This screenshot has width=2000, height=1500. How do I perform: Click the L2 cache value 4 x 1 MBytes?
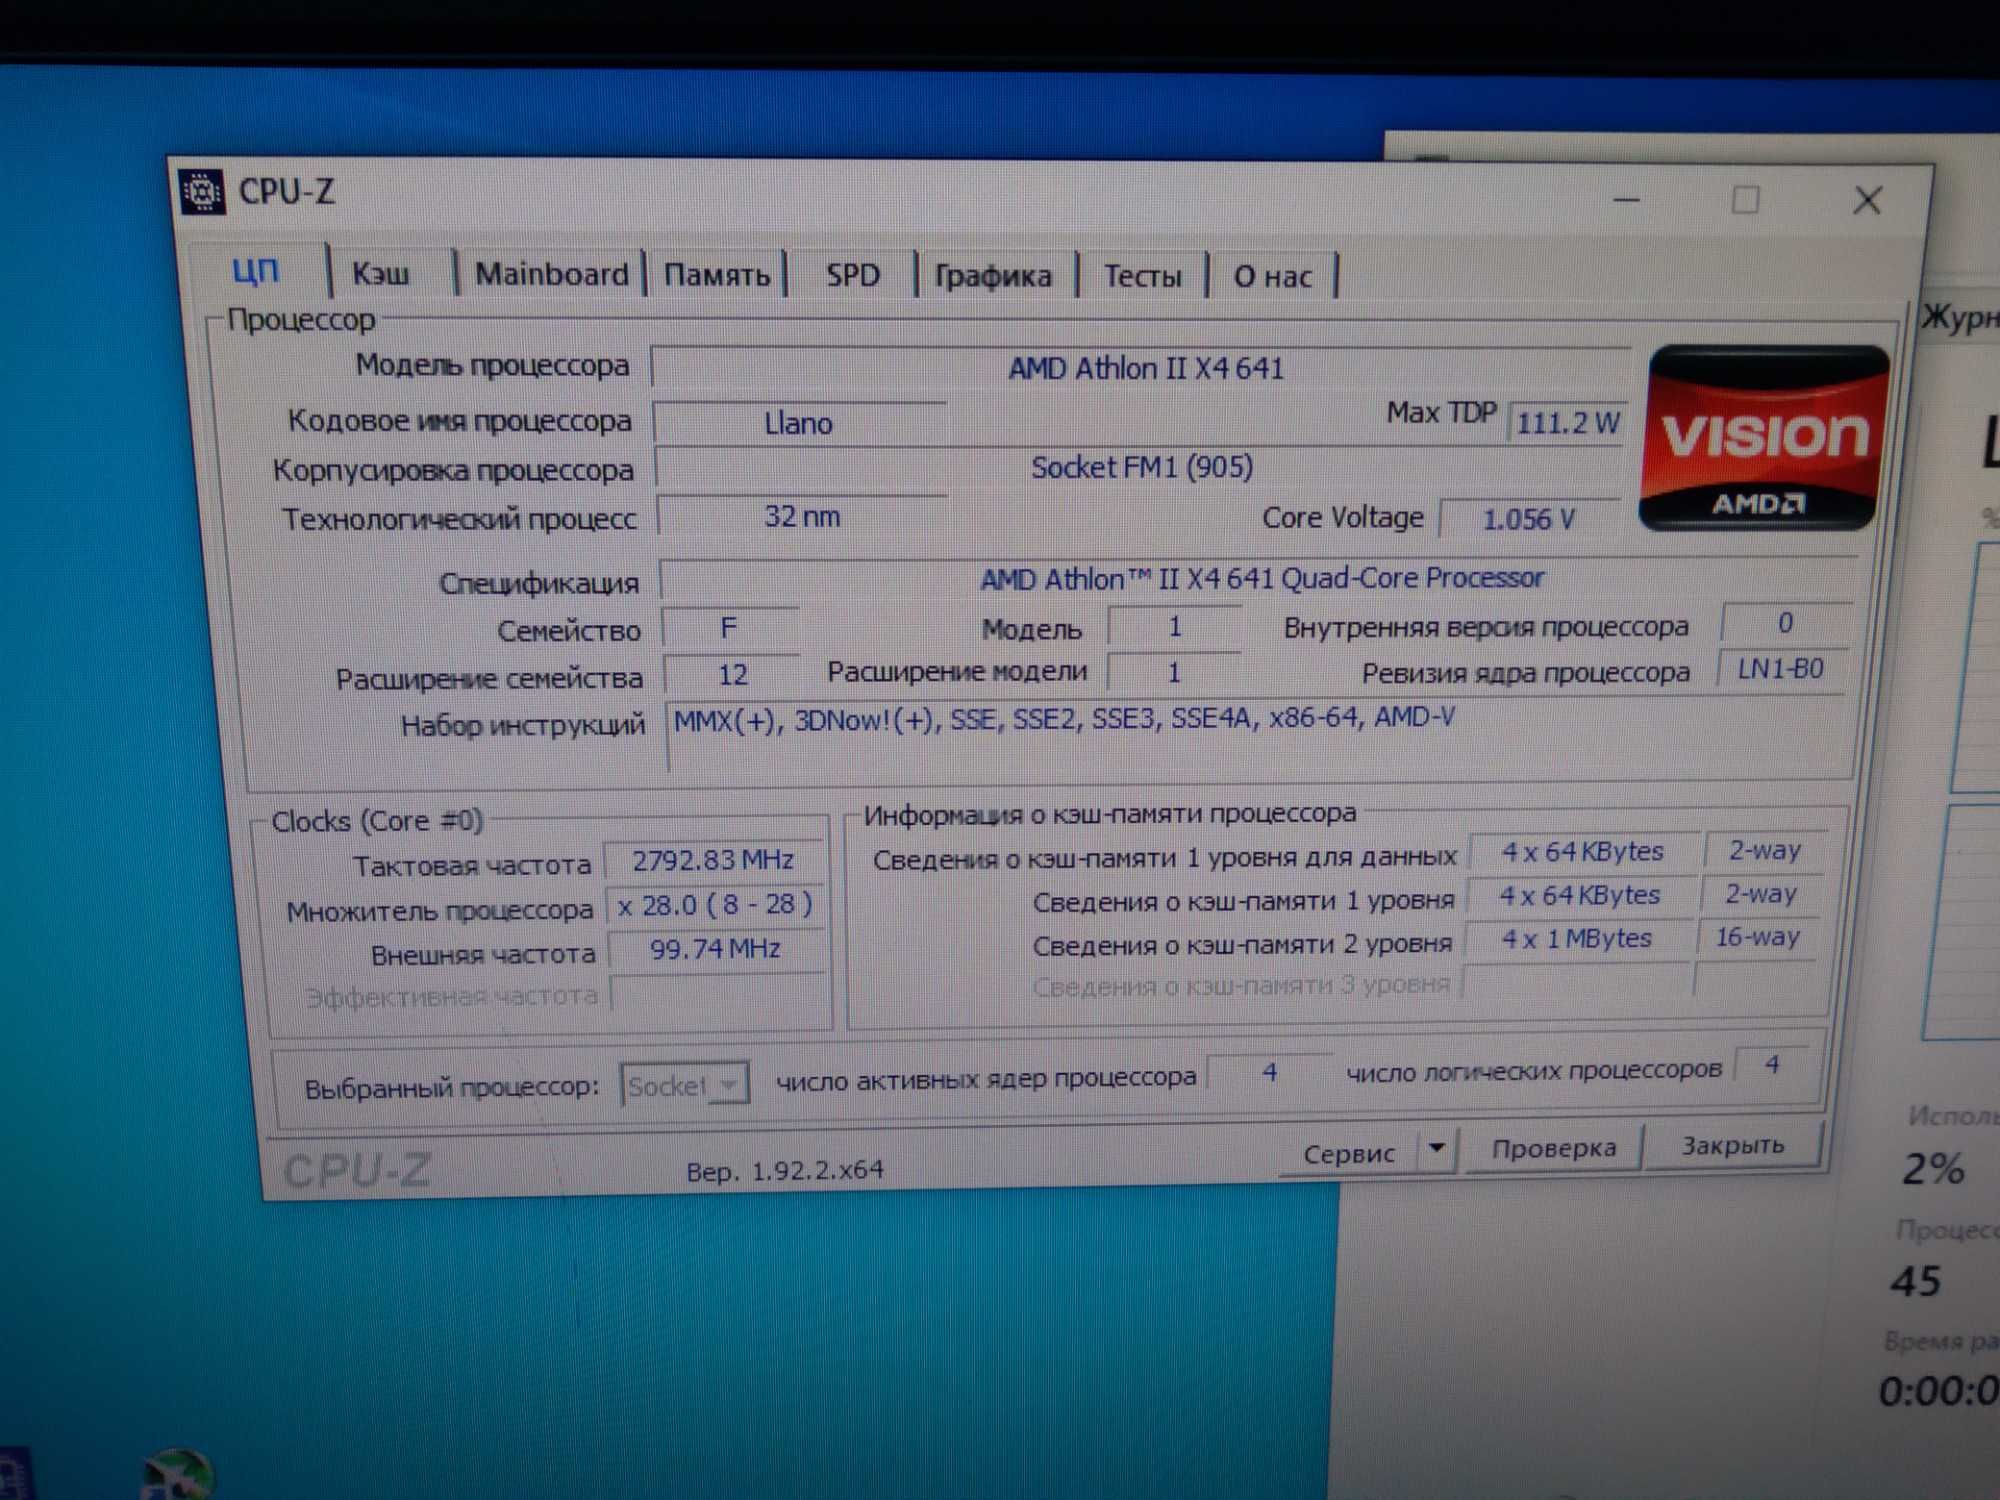1577,939
